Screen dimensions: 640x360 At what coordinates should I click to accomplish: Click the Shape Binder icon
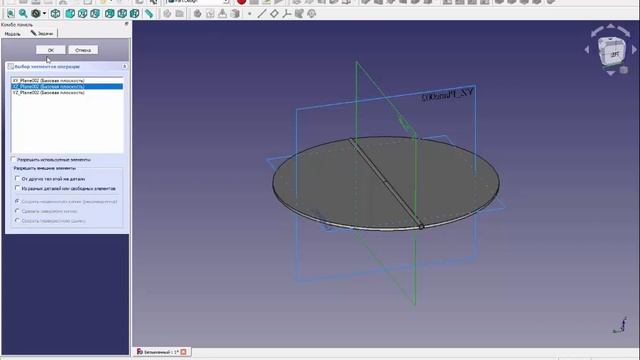click(299, 14)
